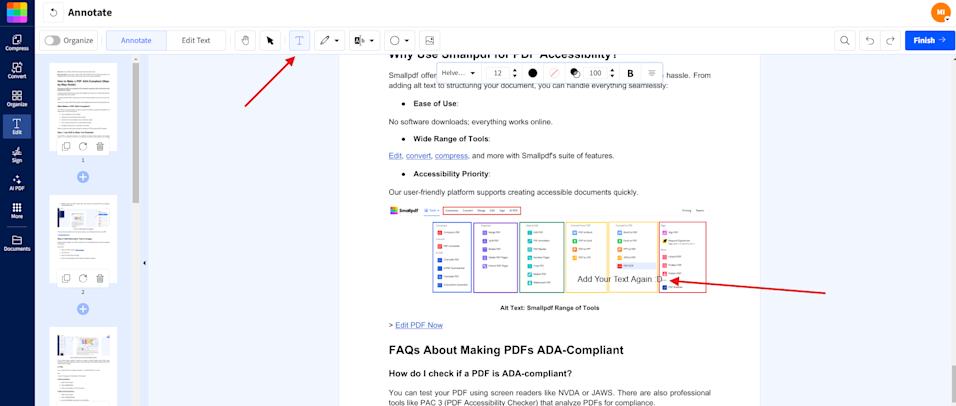The width and height of the screenshot is (956, 406).
Task: Click the opacity value 100 field
Action: 594,73
